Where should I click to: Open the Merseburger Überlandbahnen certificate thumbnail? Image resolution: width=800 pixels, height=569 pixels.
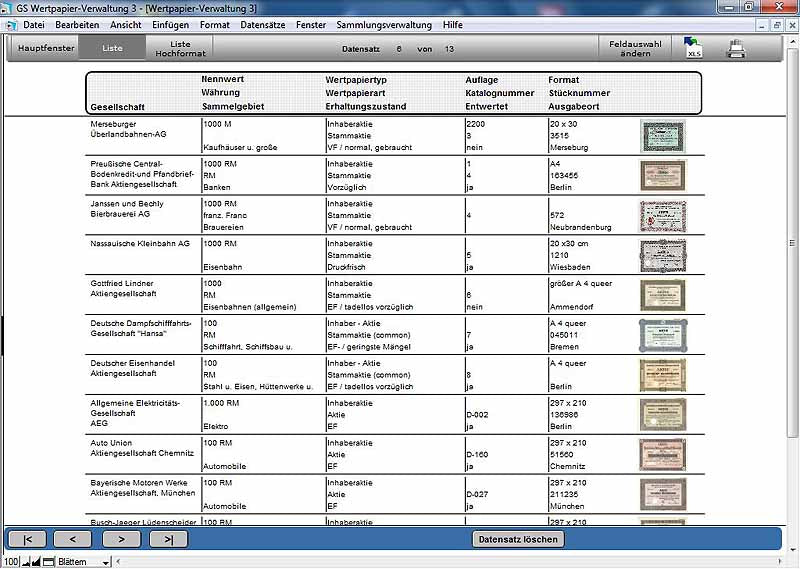pyautogui.click(x=662, y=135)
